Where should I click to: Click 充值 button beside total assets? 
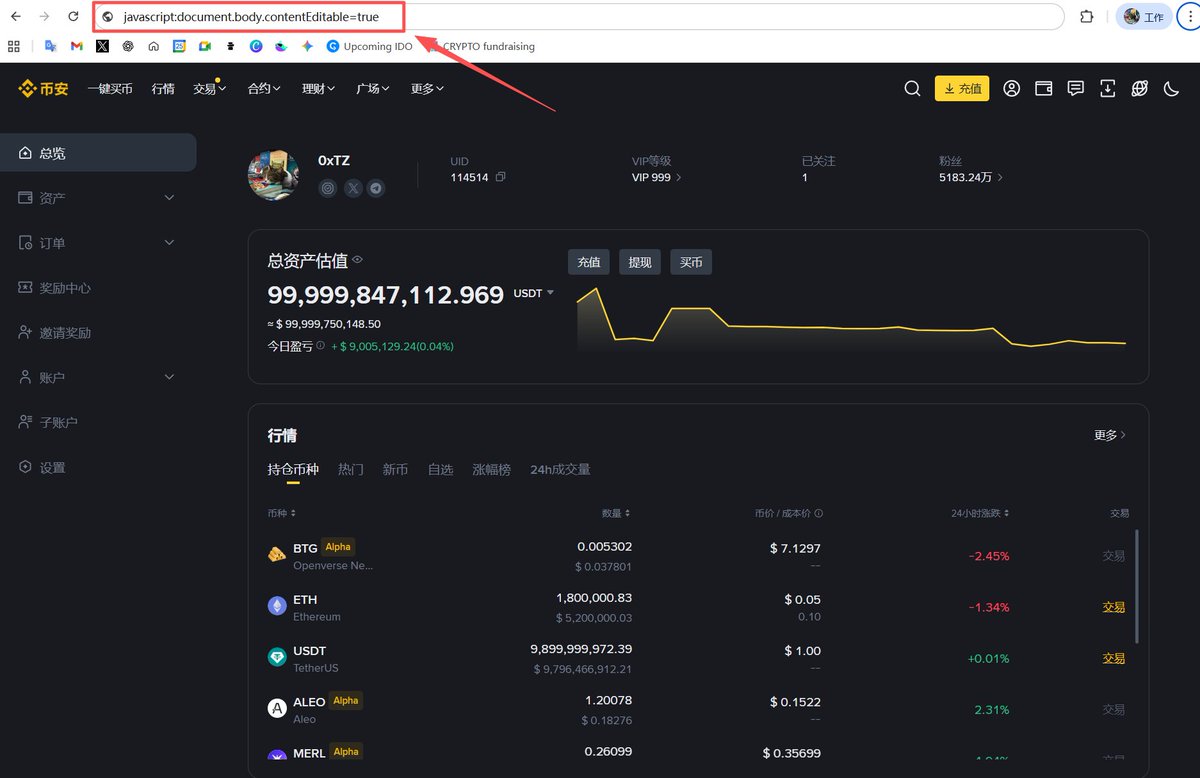point(589,262)
